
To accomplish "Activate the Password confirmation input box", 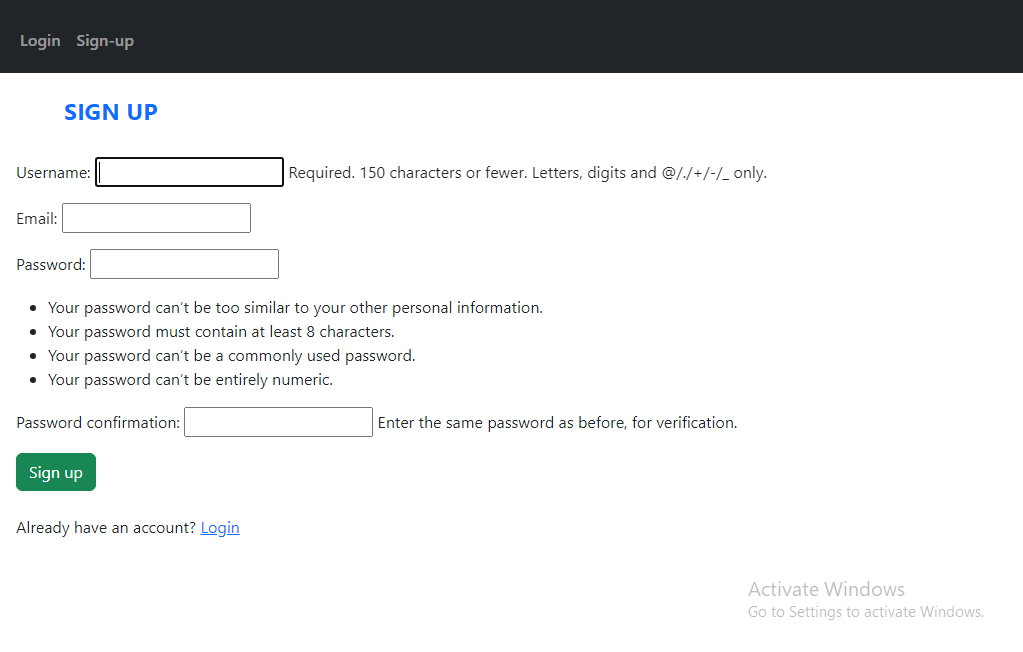I will coord(279,422).
